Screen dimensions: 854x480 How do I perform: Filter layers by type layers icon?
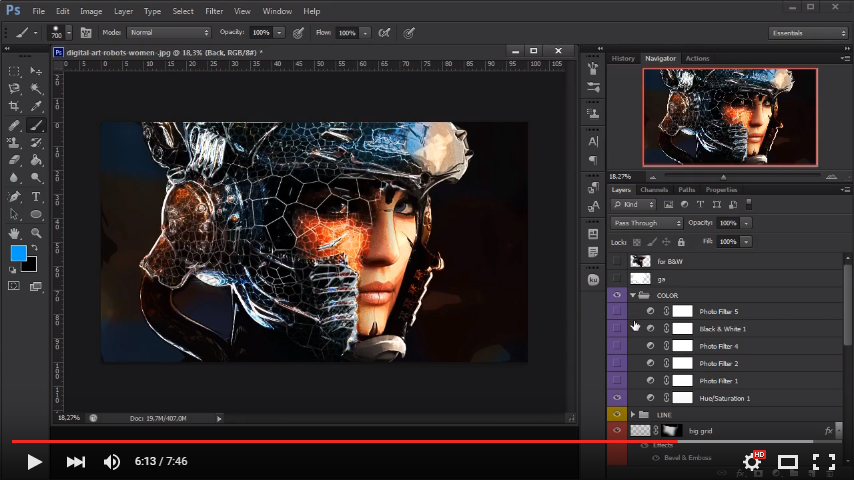[700, 204]
